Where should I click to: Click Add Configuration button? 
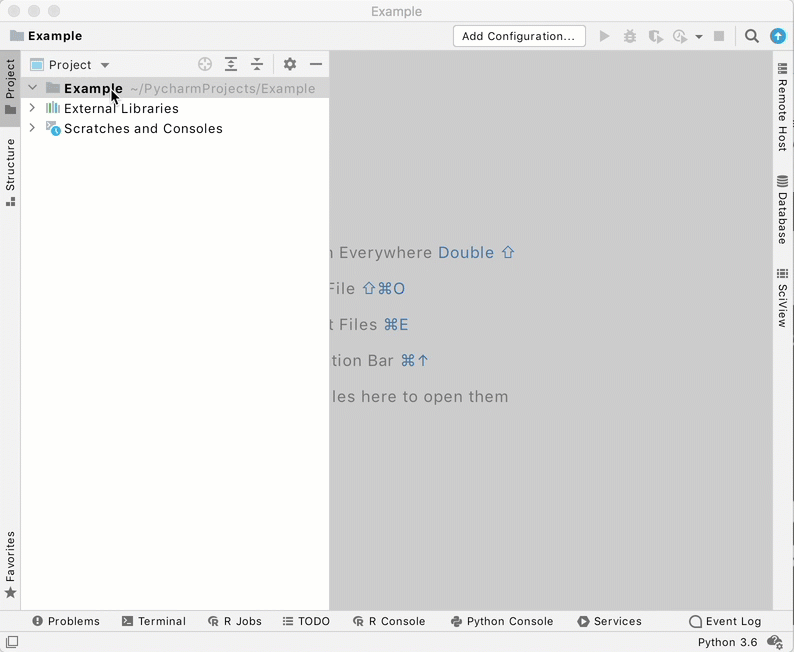[x=519, y=36]
